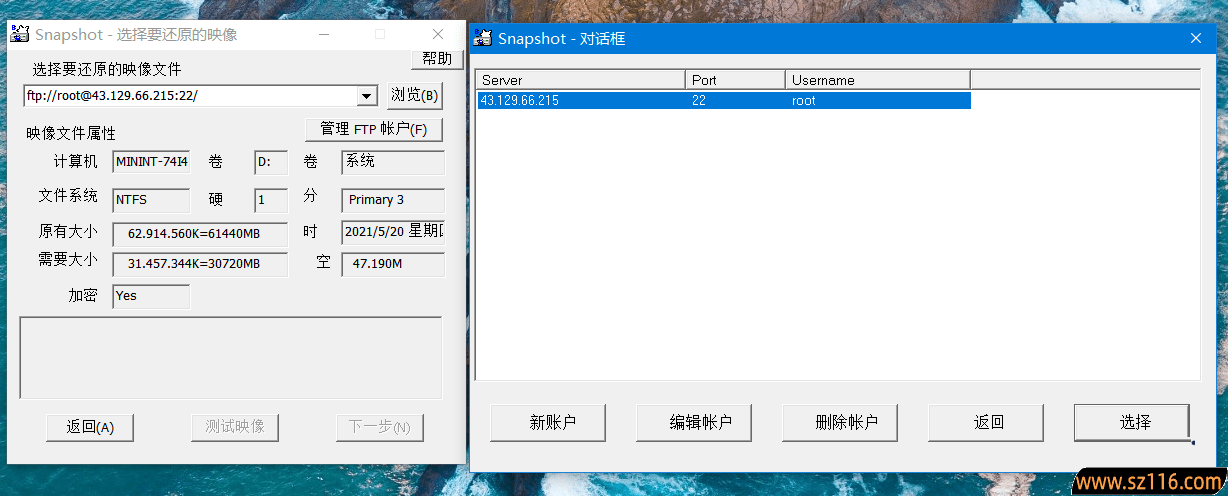Sort accounts by the Server column header
The height and width of the screenshot is (496, 1228).
pyautogui.click(x=580, y=80)
